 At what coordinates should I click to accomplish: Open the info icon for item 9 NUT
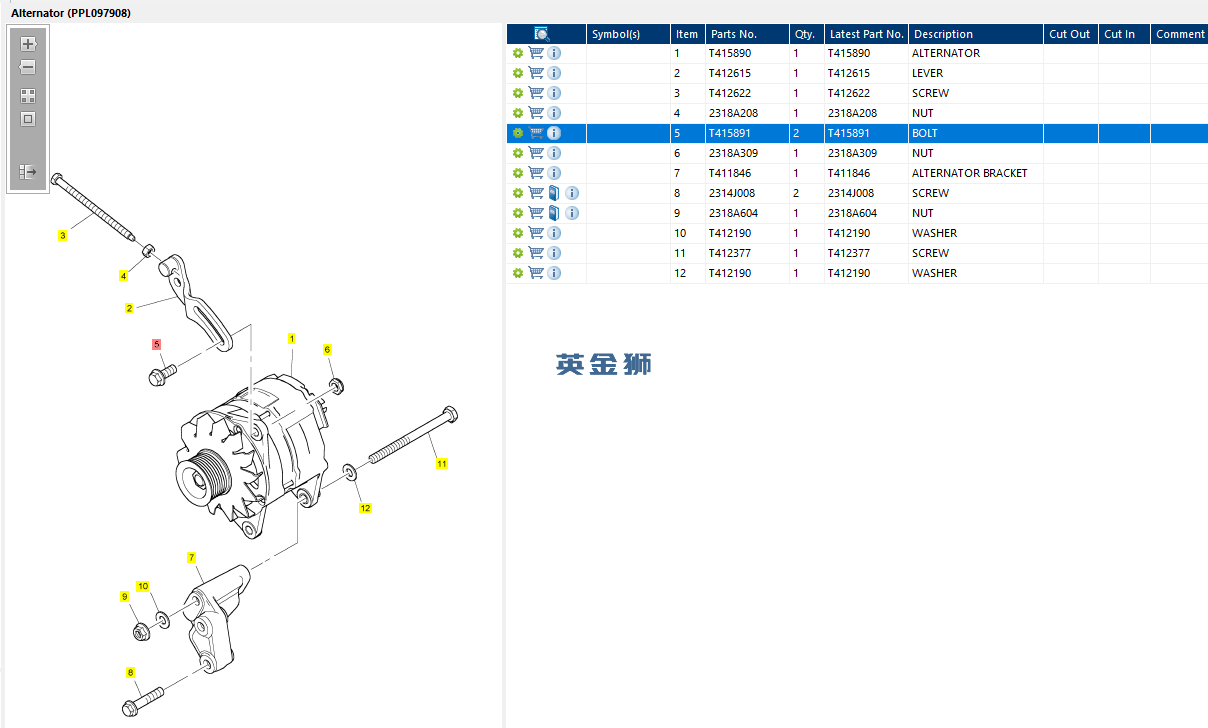coord(572,213)
